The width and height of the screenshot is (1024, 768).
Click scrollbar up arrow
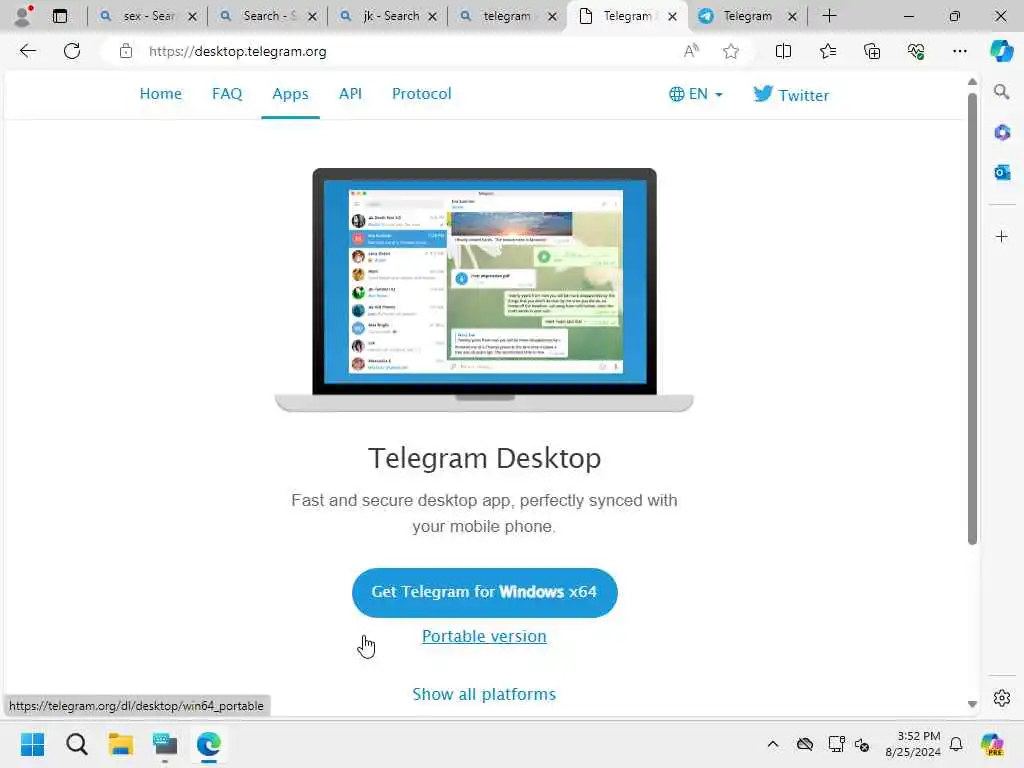tap(972, 82)
